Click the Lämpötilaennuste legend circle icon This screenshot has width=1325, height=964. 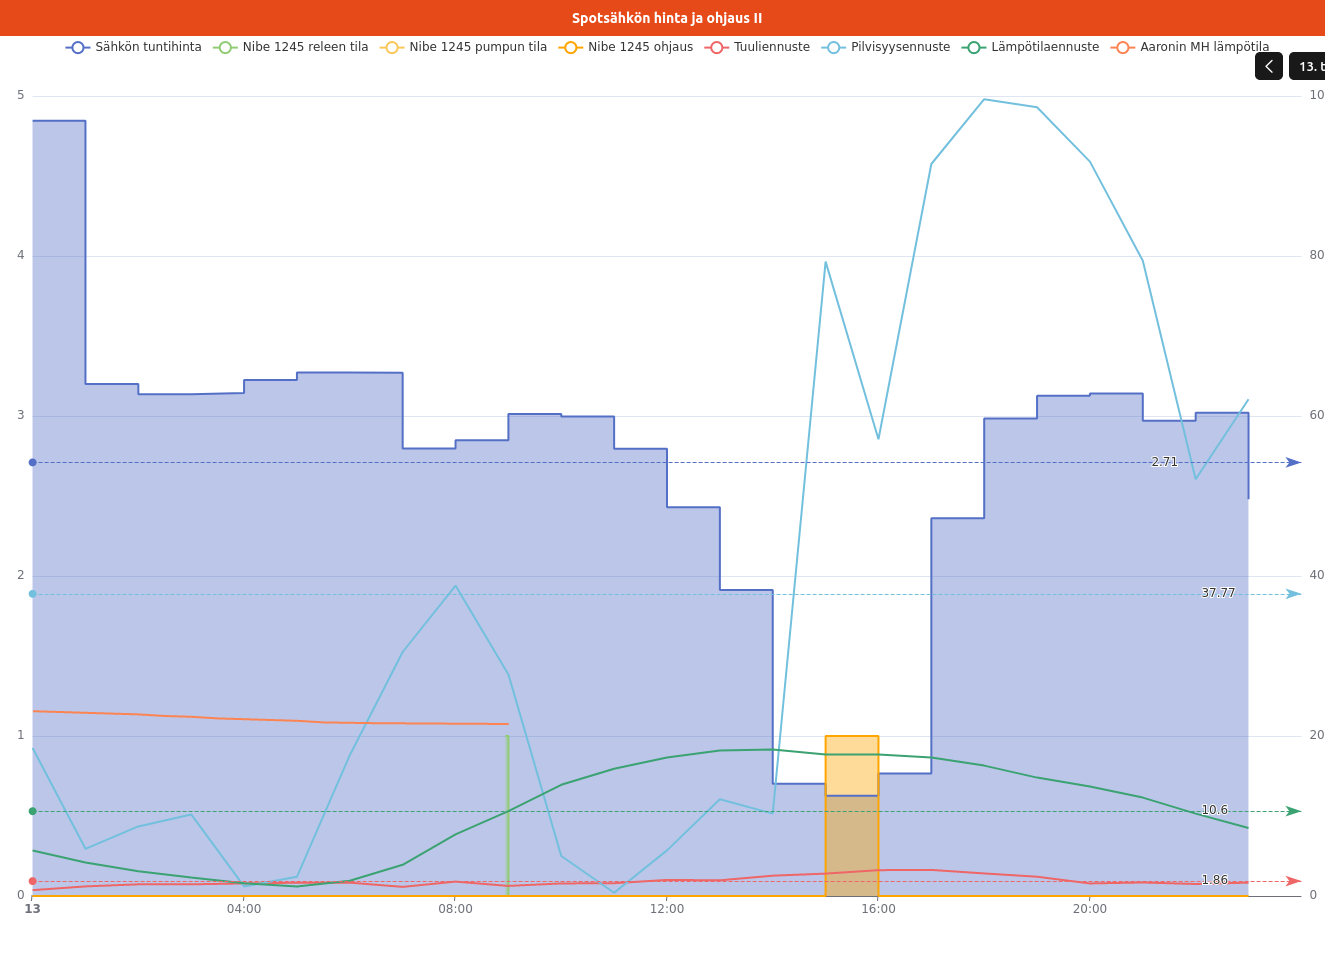click(x=974, y=48)
